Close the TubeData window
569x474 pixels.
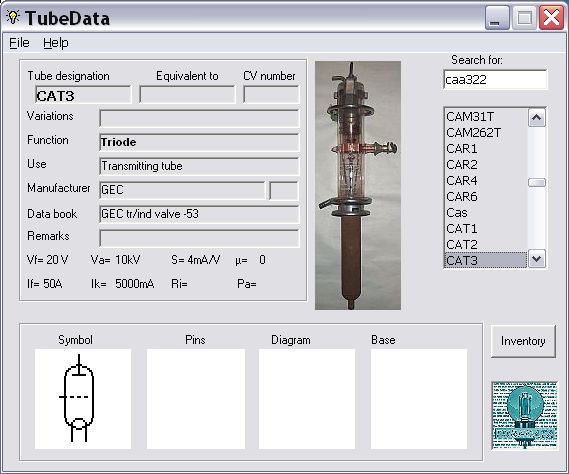pos(551,18)
